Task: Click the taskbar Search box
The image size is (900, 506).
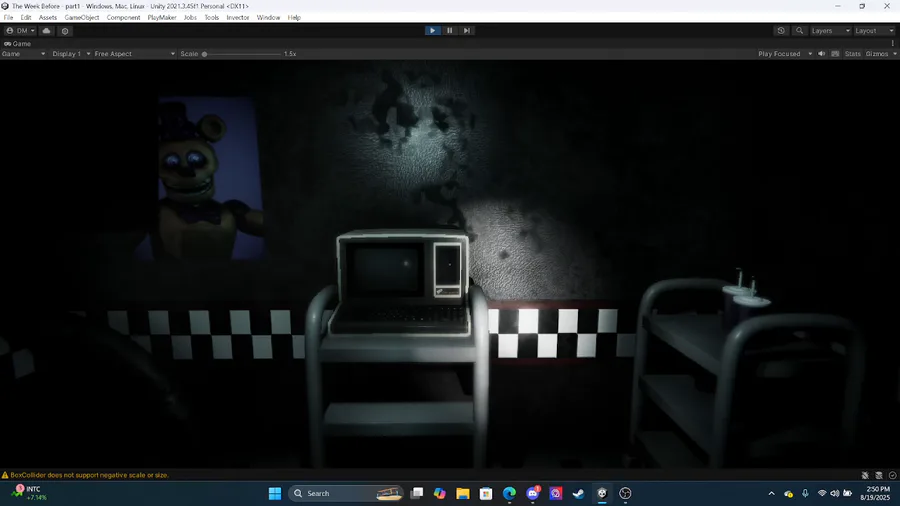Action: (x=346, y=493)
